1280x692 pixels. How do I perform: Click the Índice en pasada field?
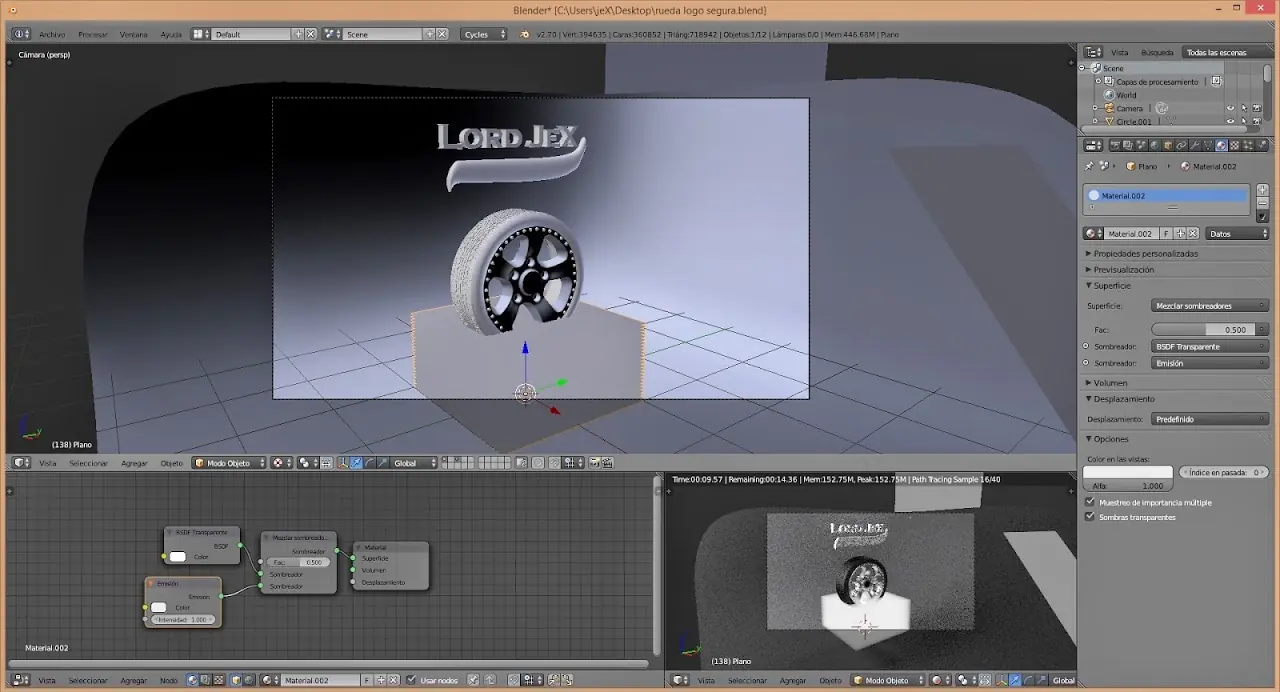point(1224,472)
